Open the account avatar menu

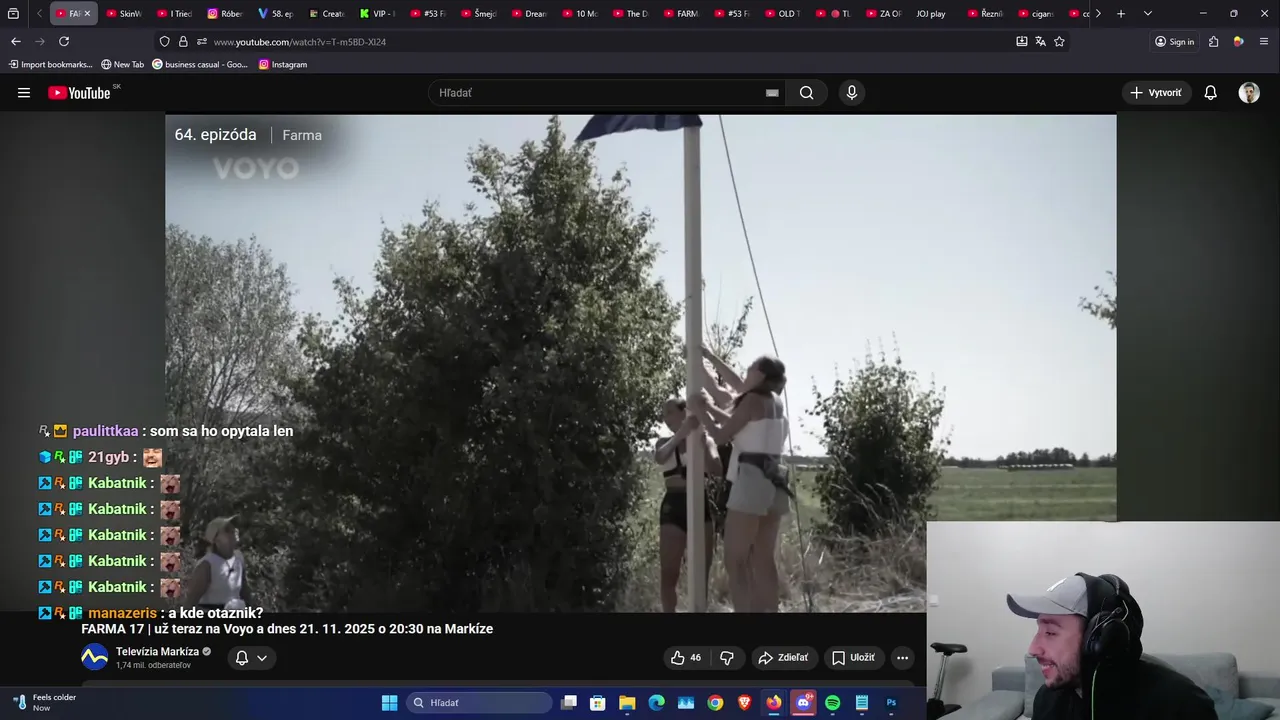click(x=1249, y=93)
